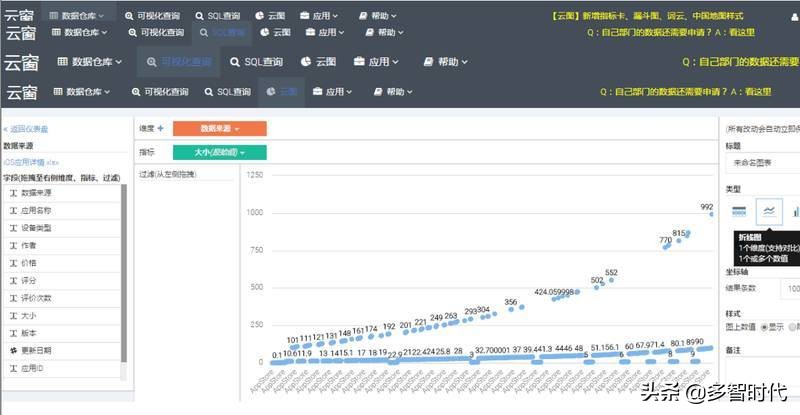This screenshot has height=415, width=800.
Task: Click the chart data label 356
Action: (x=511, y=302)
